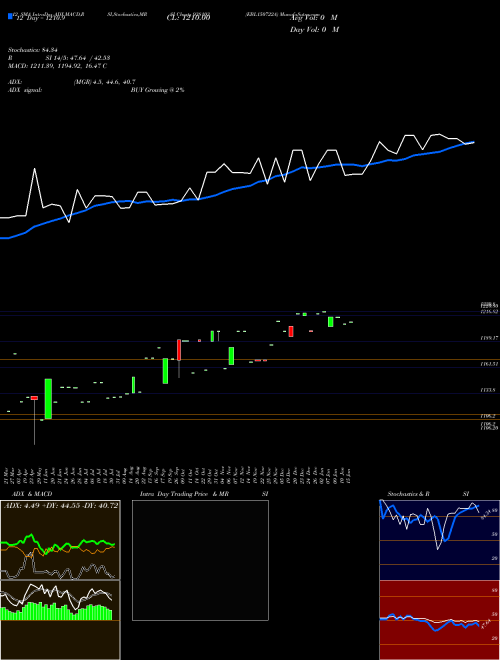Click the "MACD: 1211.39, 1194.92, 16.47 C" line
This screenshot has width=500, height=660.
coord(57,66)
